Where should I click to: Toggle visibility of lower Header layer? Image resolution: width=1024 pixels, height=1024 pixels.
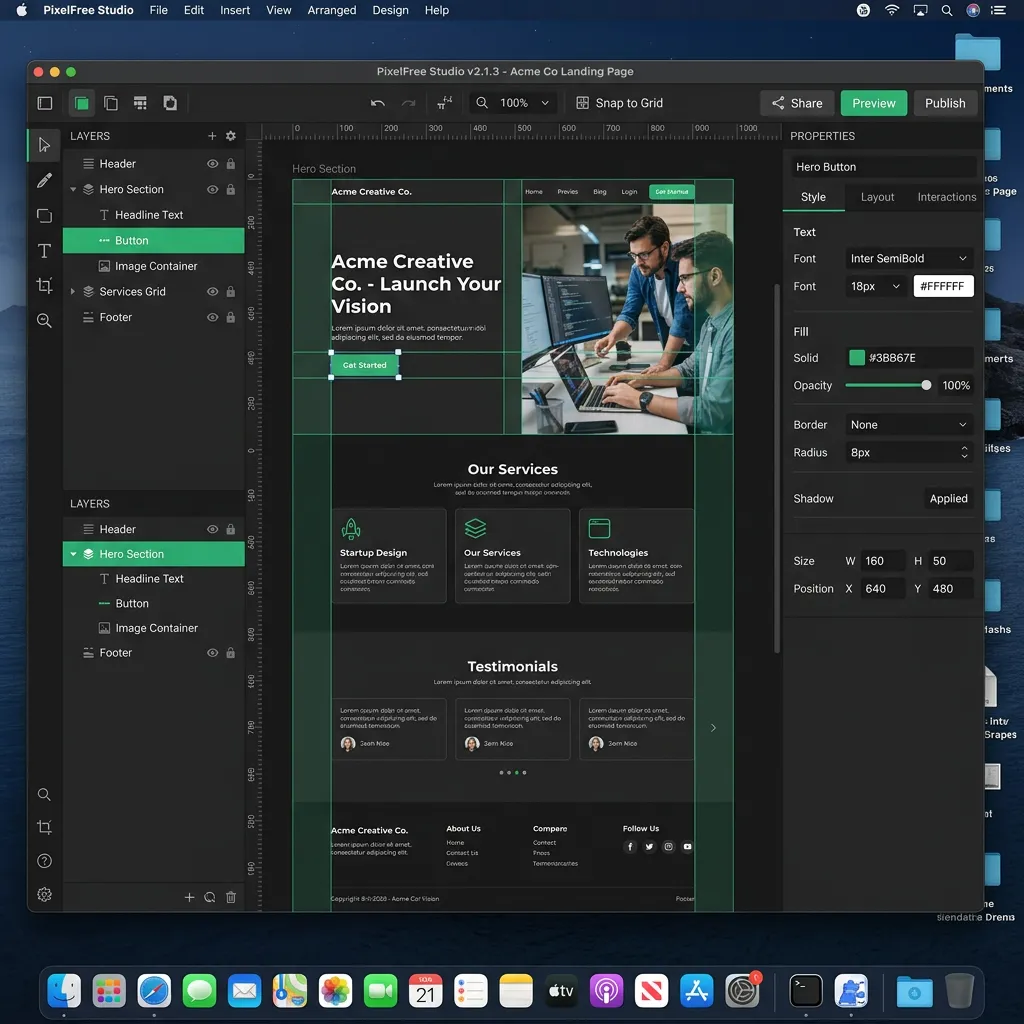(212, 530)
